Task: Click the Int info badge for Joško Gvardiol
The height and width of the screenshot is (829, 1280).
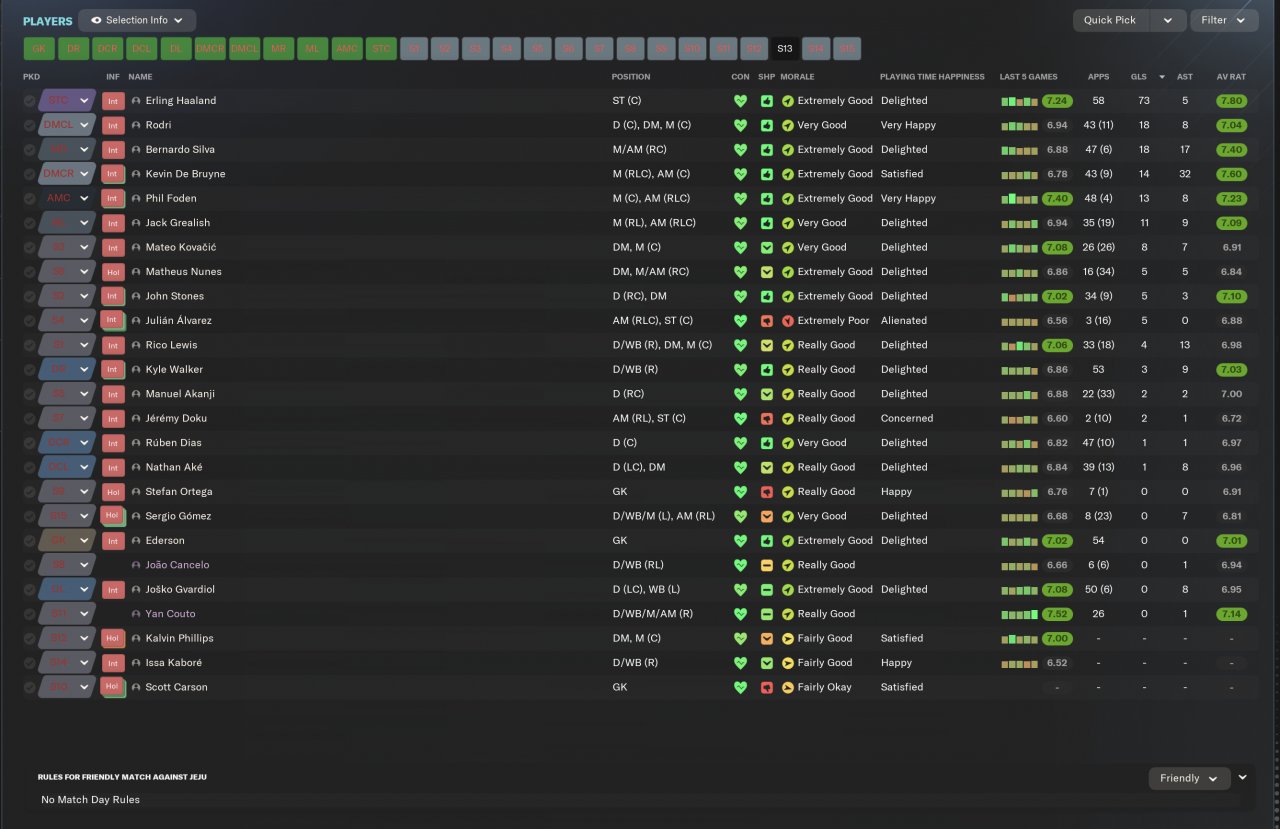Action: 113,590
